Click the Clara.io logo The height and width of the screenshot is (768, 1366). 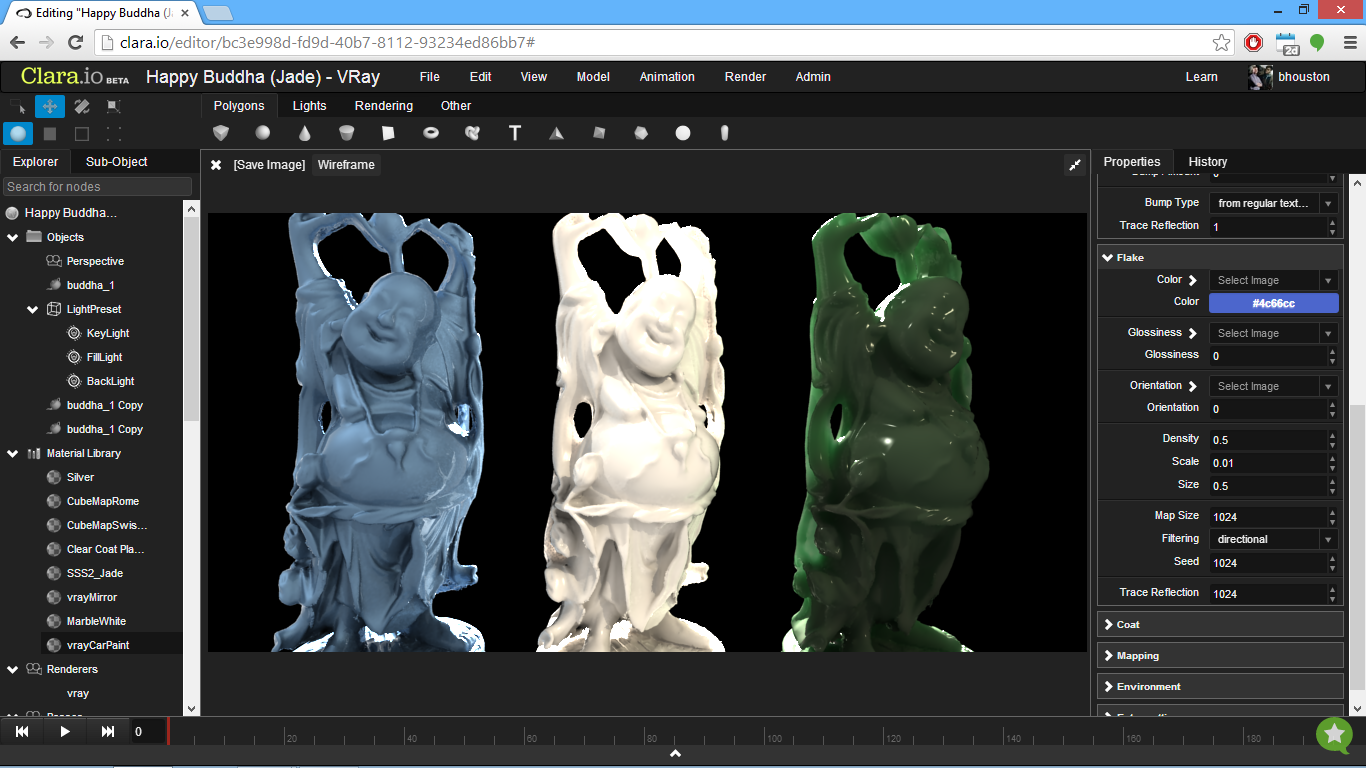[75, 77]
